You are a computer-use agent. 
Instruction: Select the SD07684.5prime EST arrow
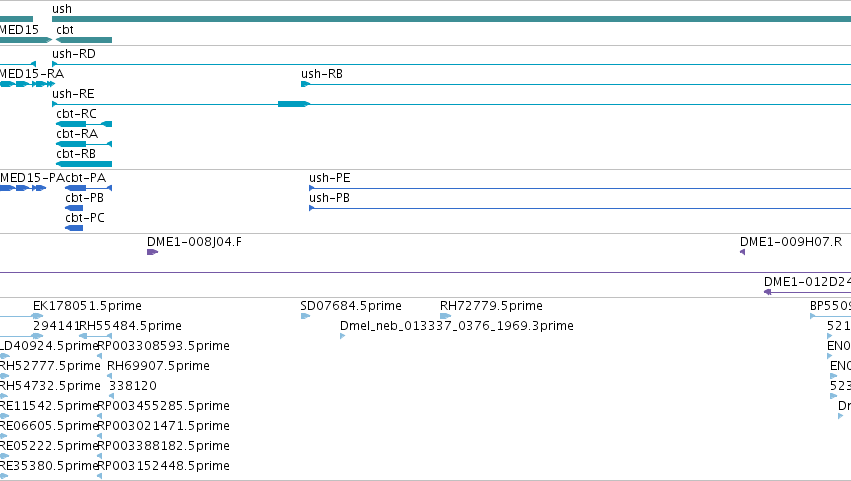pyautogui.click(x=306, y=316)
